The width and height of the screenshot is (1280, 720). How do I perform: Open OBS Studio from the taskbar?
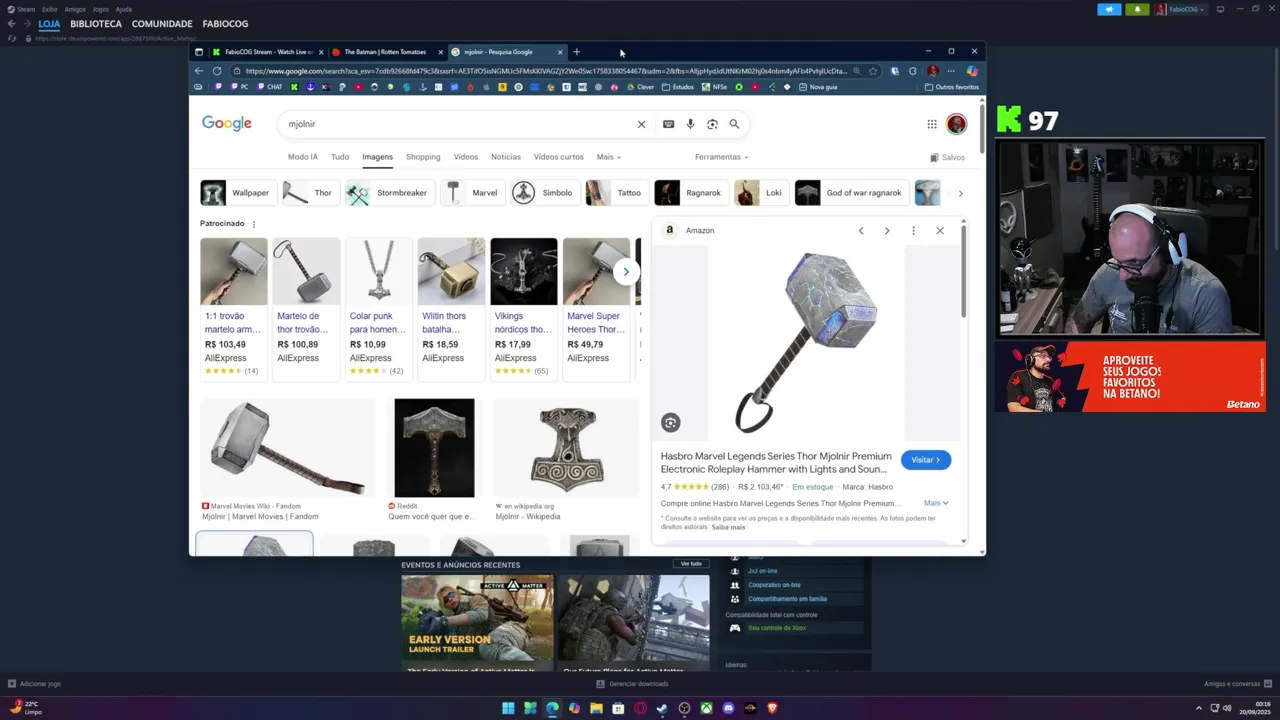tap(684, 708)
